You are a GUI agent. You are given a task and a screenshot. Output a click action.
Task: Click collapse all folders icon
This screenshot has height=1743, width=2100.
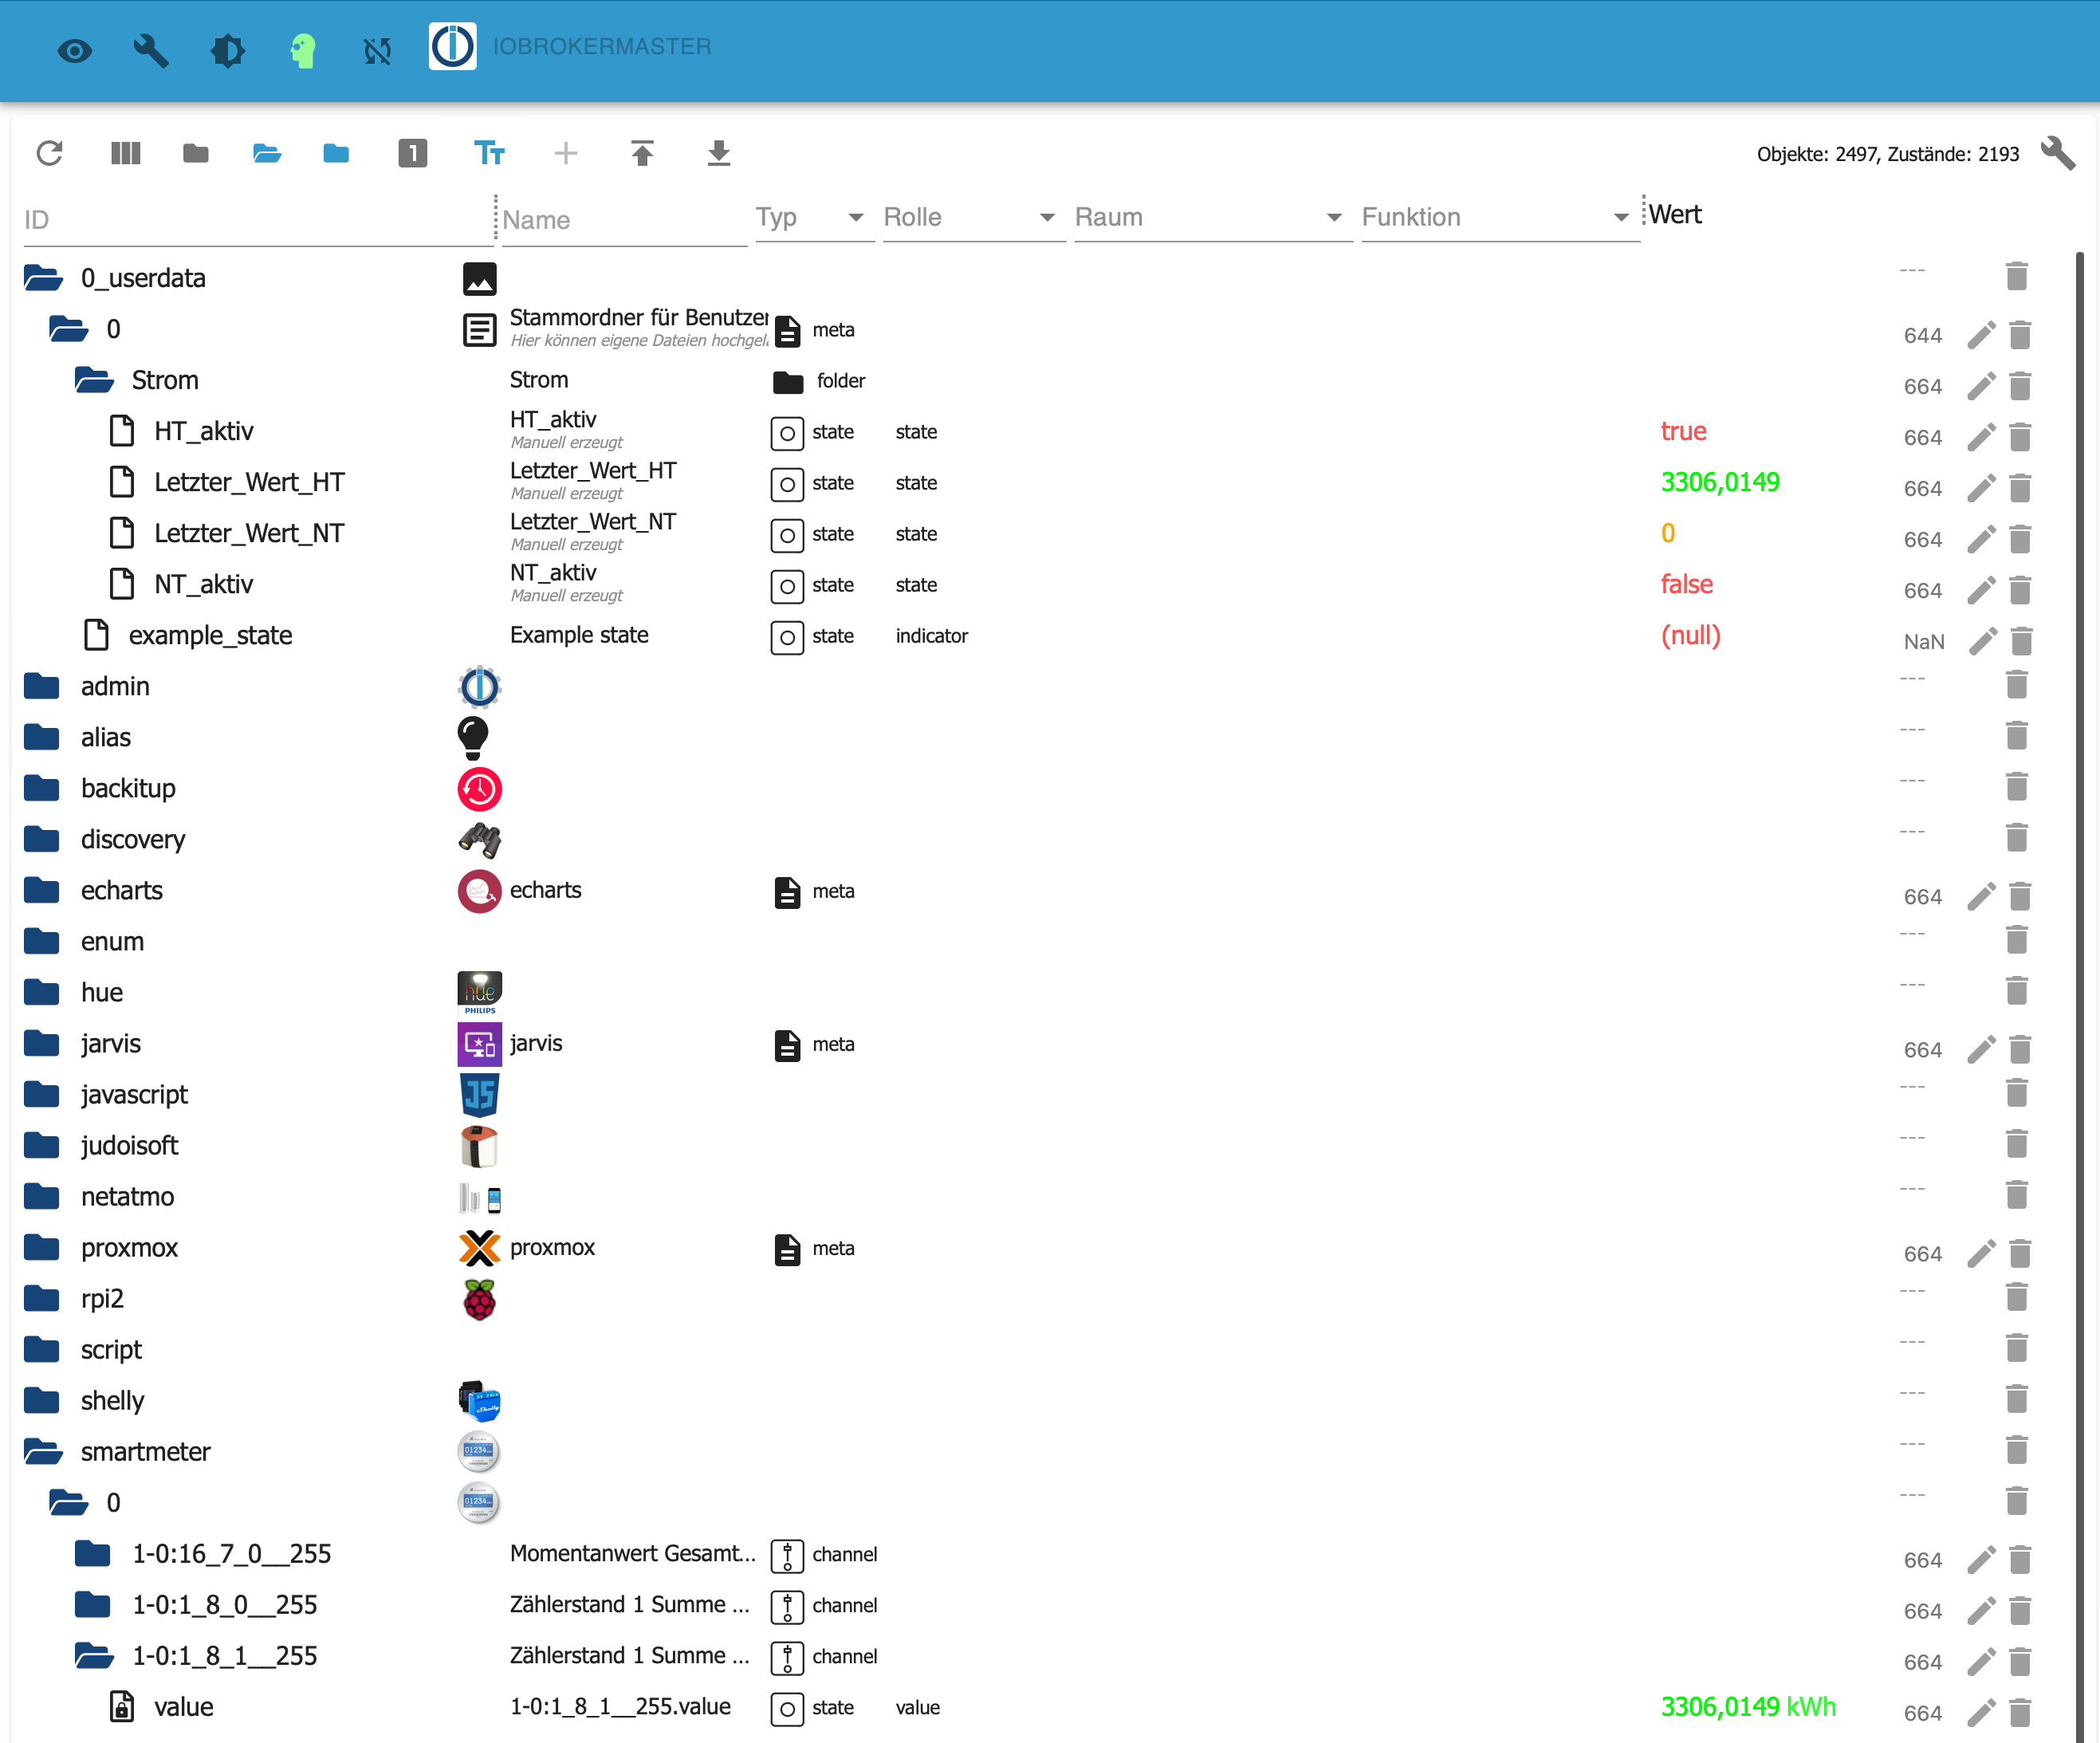[196, 153]
